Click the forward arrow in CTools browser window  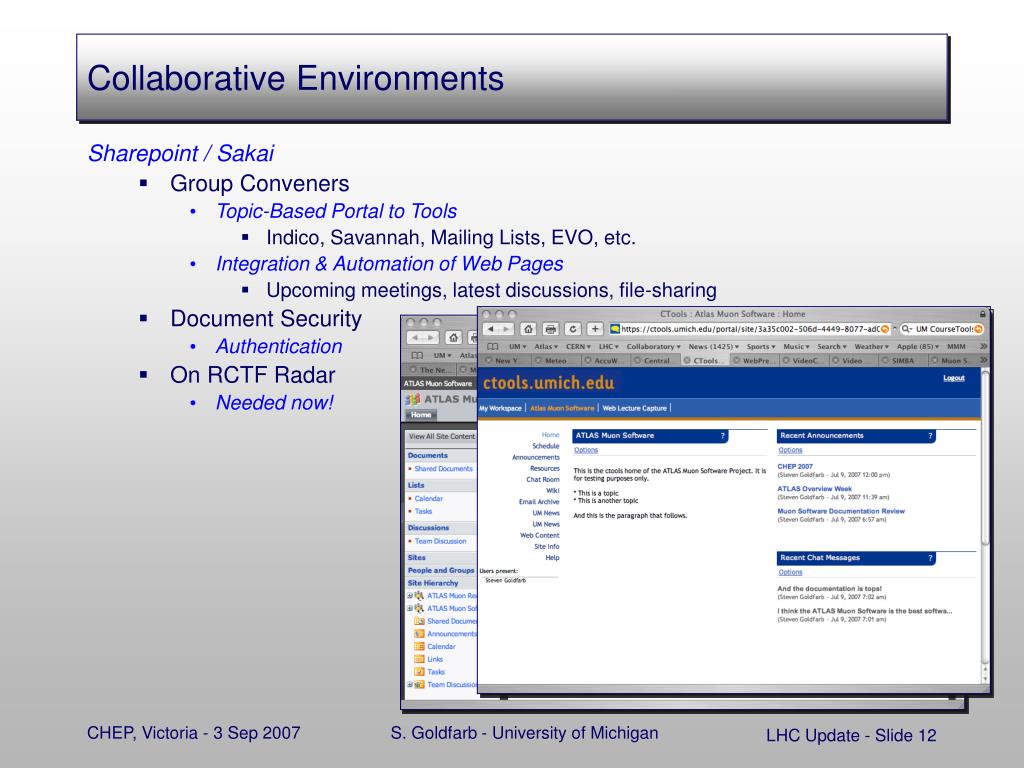(x=506, y=329)
